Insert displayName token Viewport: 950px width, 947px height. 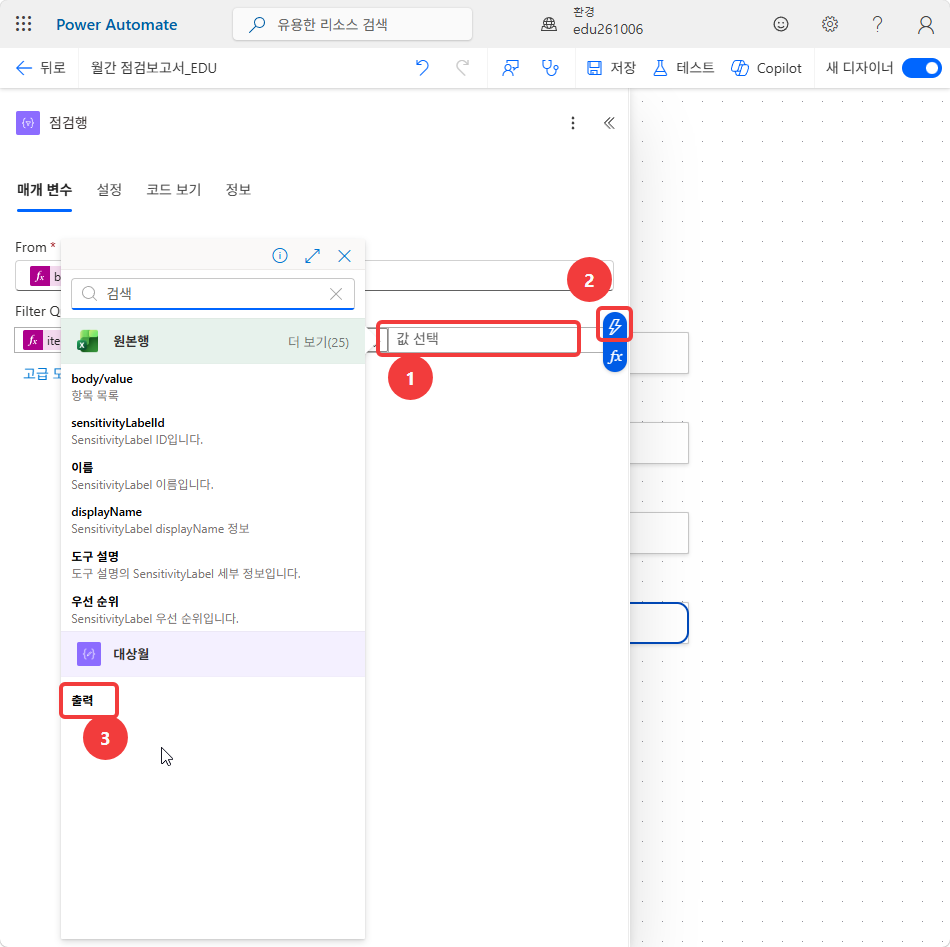point(213,520)
